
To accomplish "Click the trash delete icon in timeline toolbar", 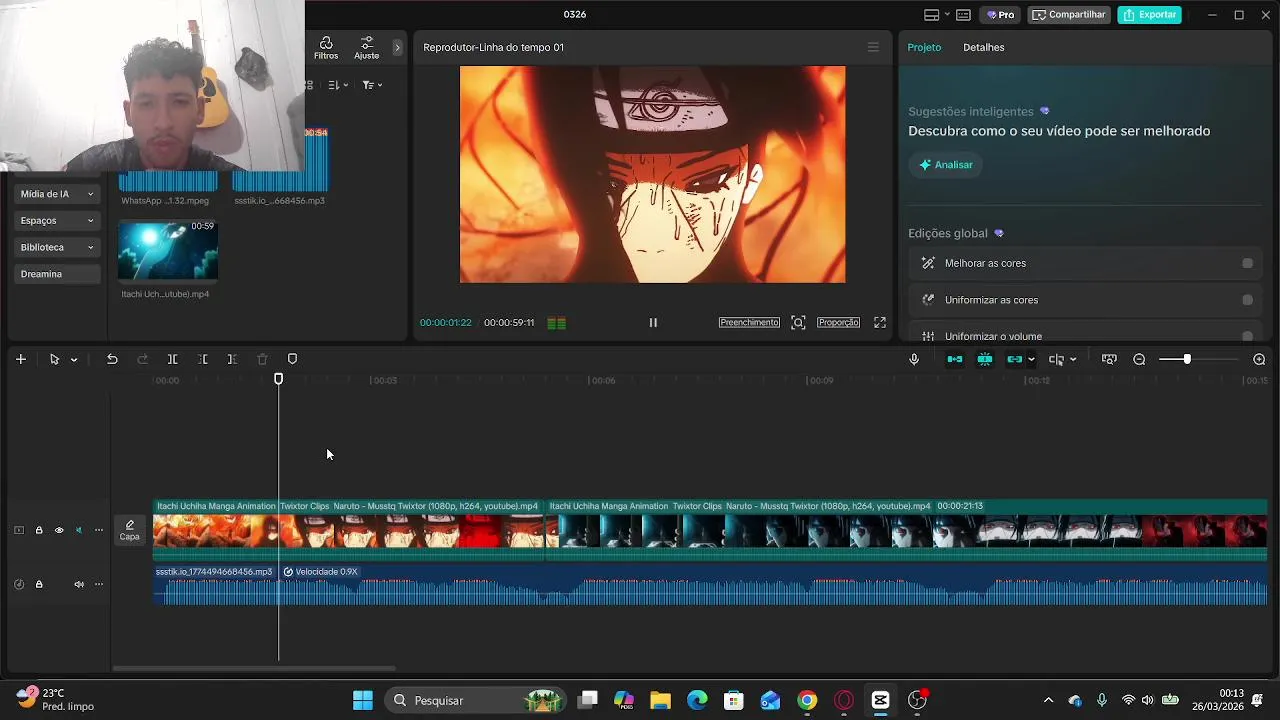I will pos(262,359).
